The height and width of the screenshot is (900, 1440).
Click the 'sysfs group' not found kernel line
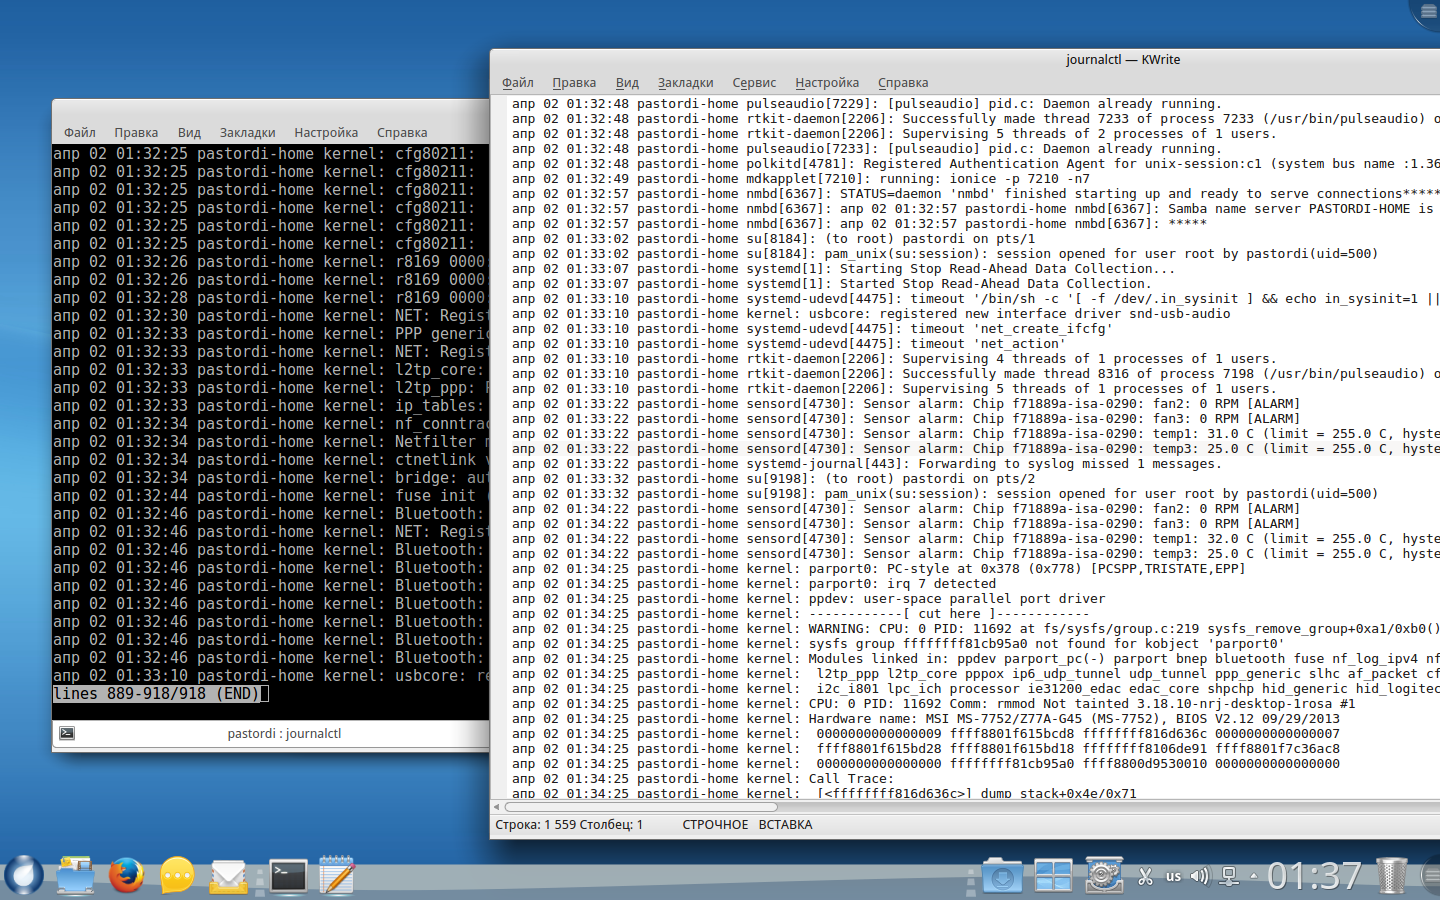897,644
